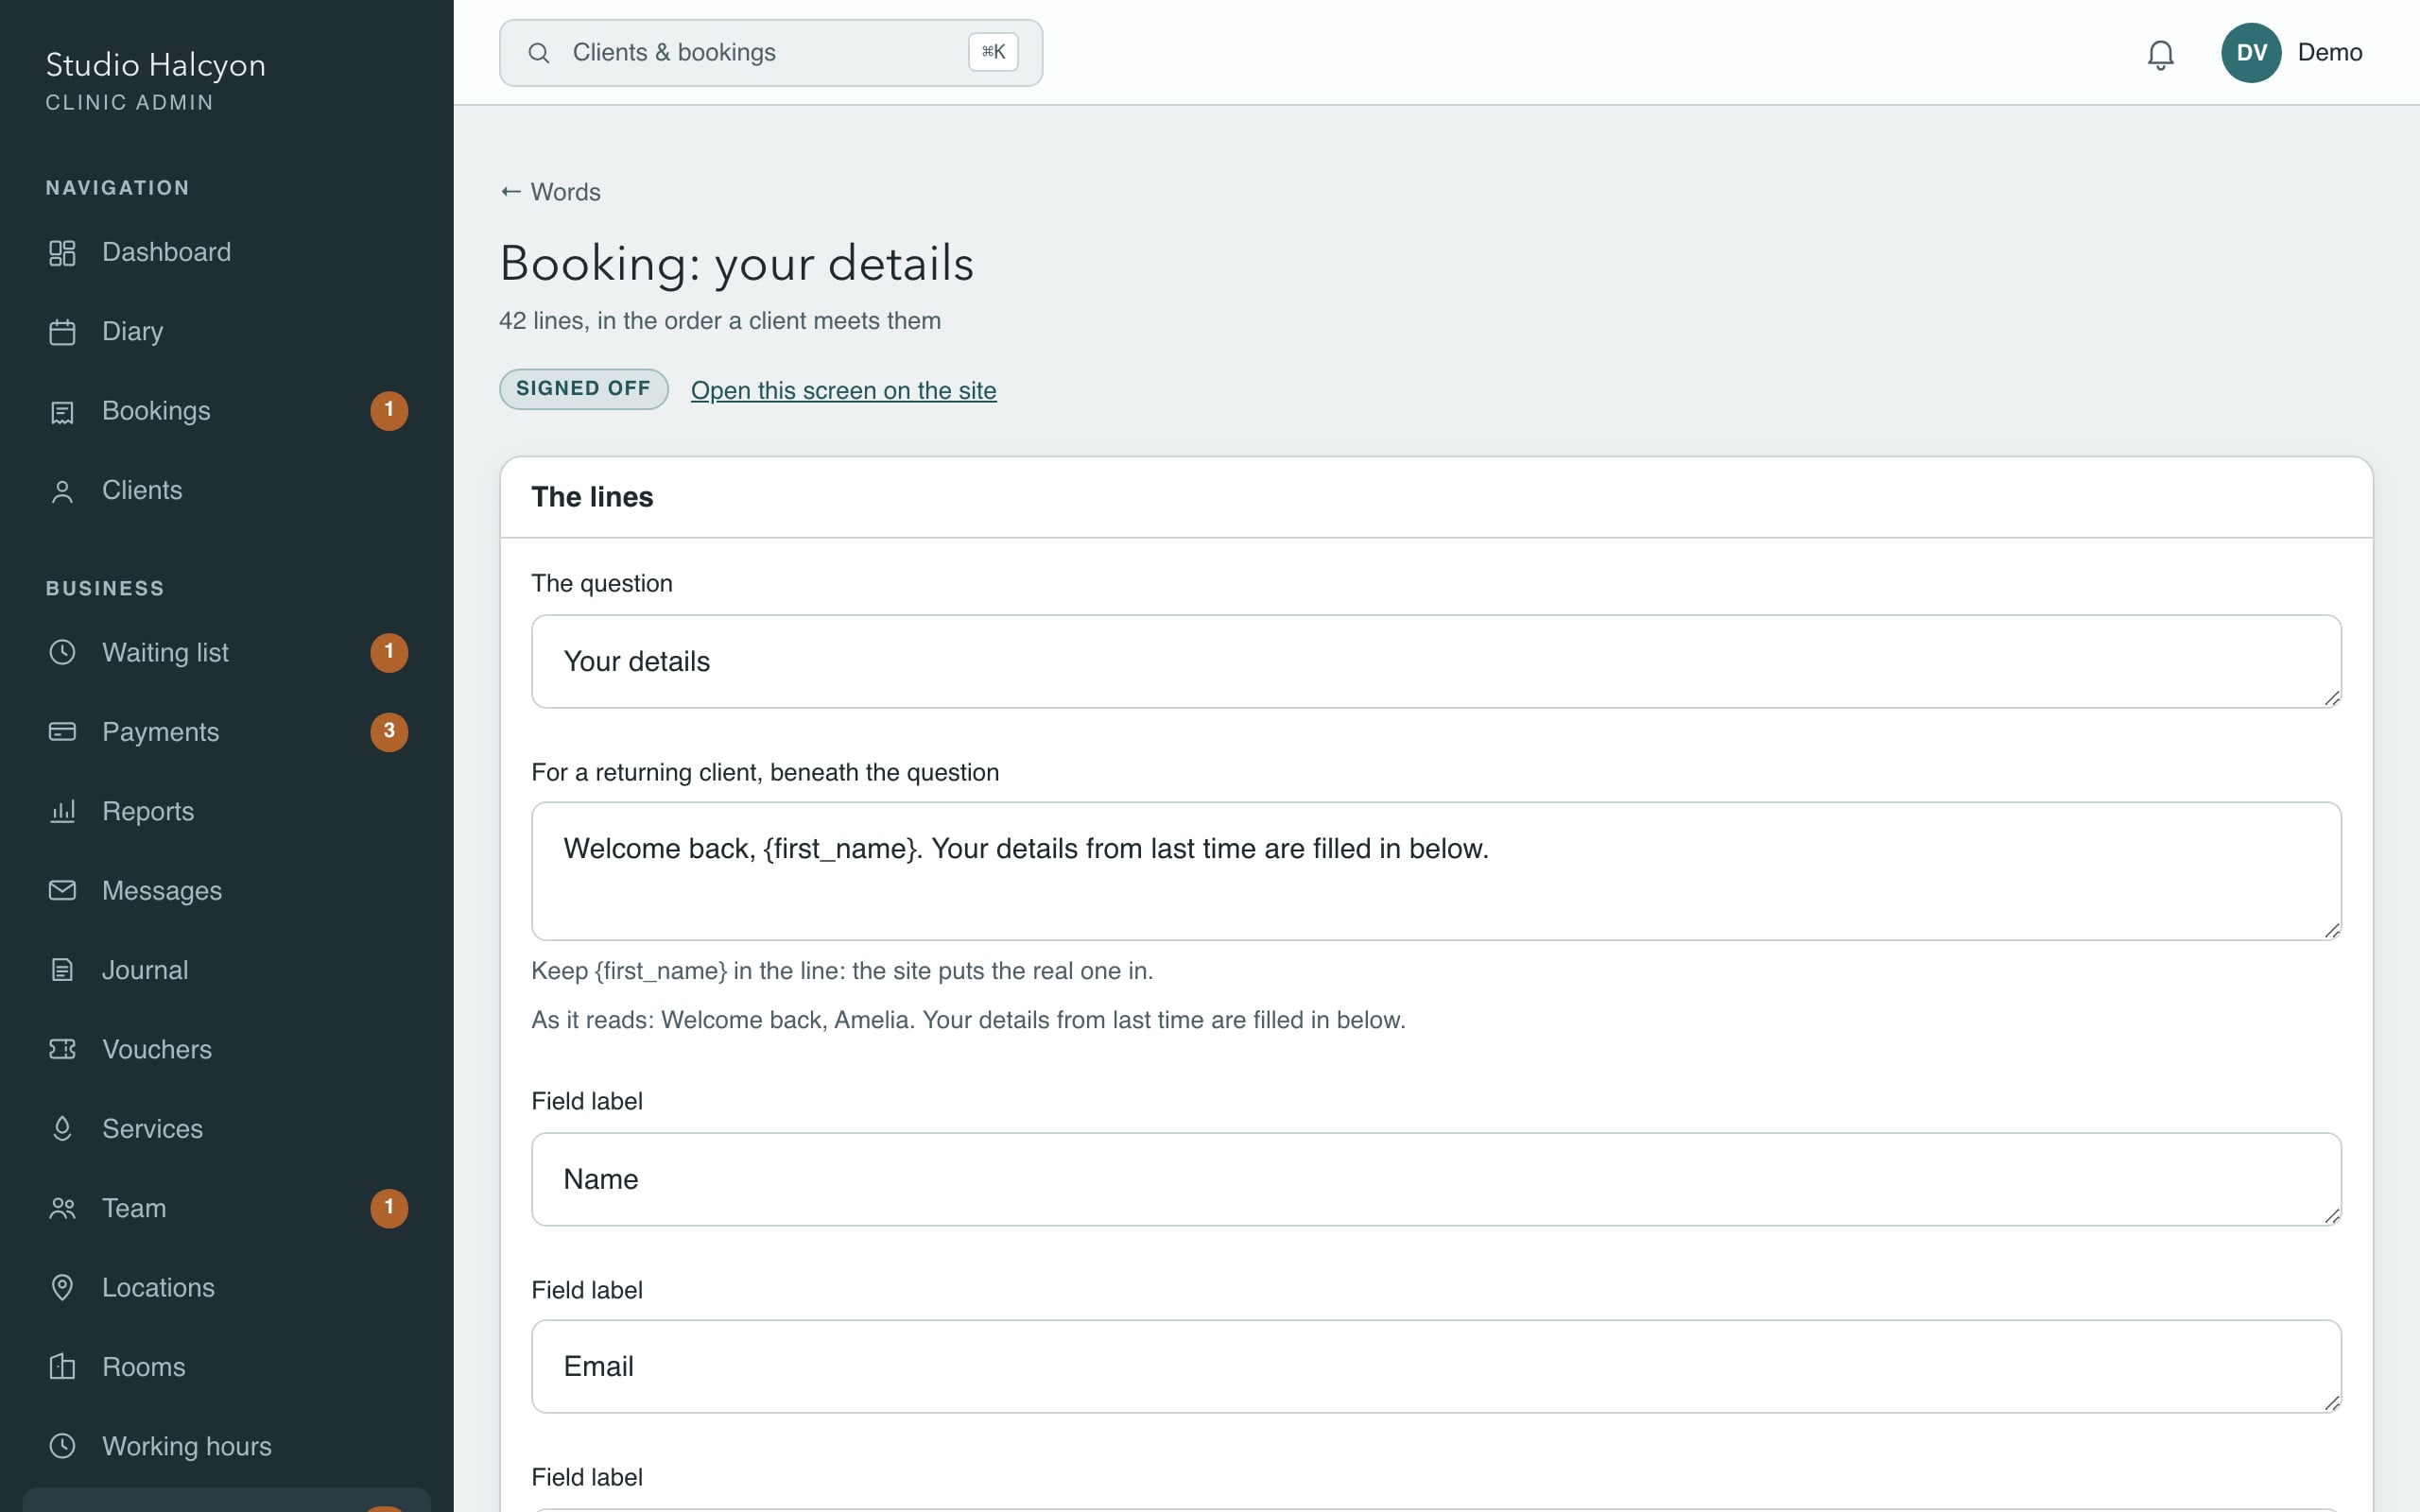The height and width of the screenshot is (1512, 2420).
Task: Click the Diary calendar icon
Action: (62, 332)
